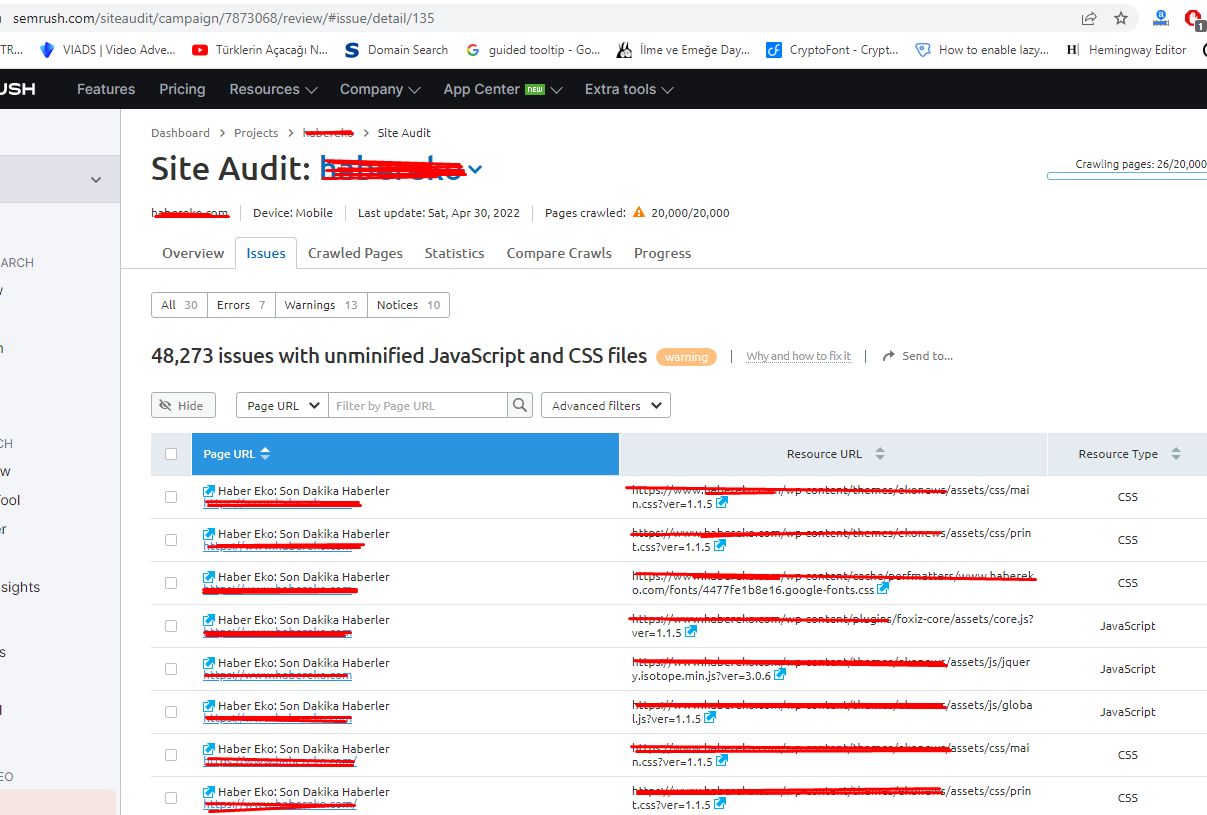
Task: Click the Pages crawled warning triangle icon
Action: [640, 212]
